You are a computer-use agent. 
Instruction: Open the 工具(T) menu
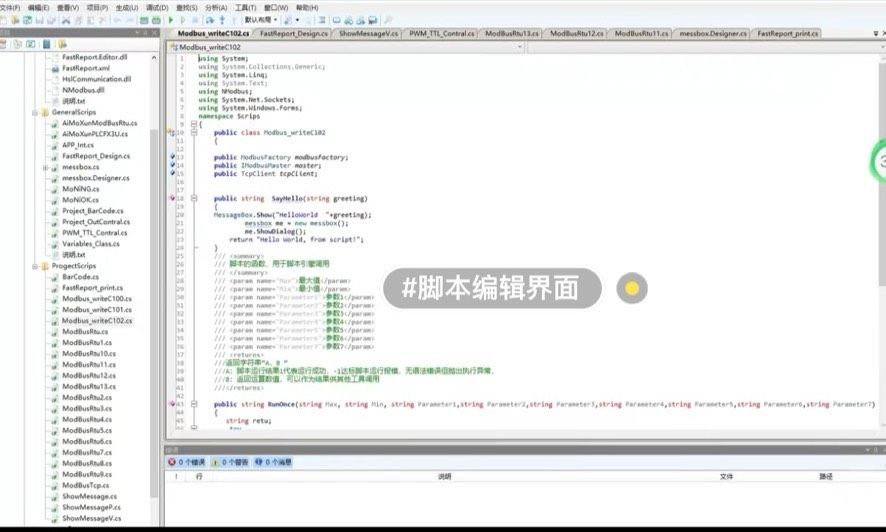coord(246,8)
